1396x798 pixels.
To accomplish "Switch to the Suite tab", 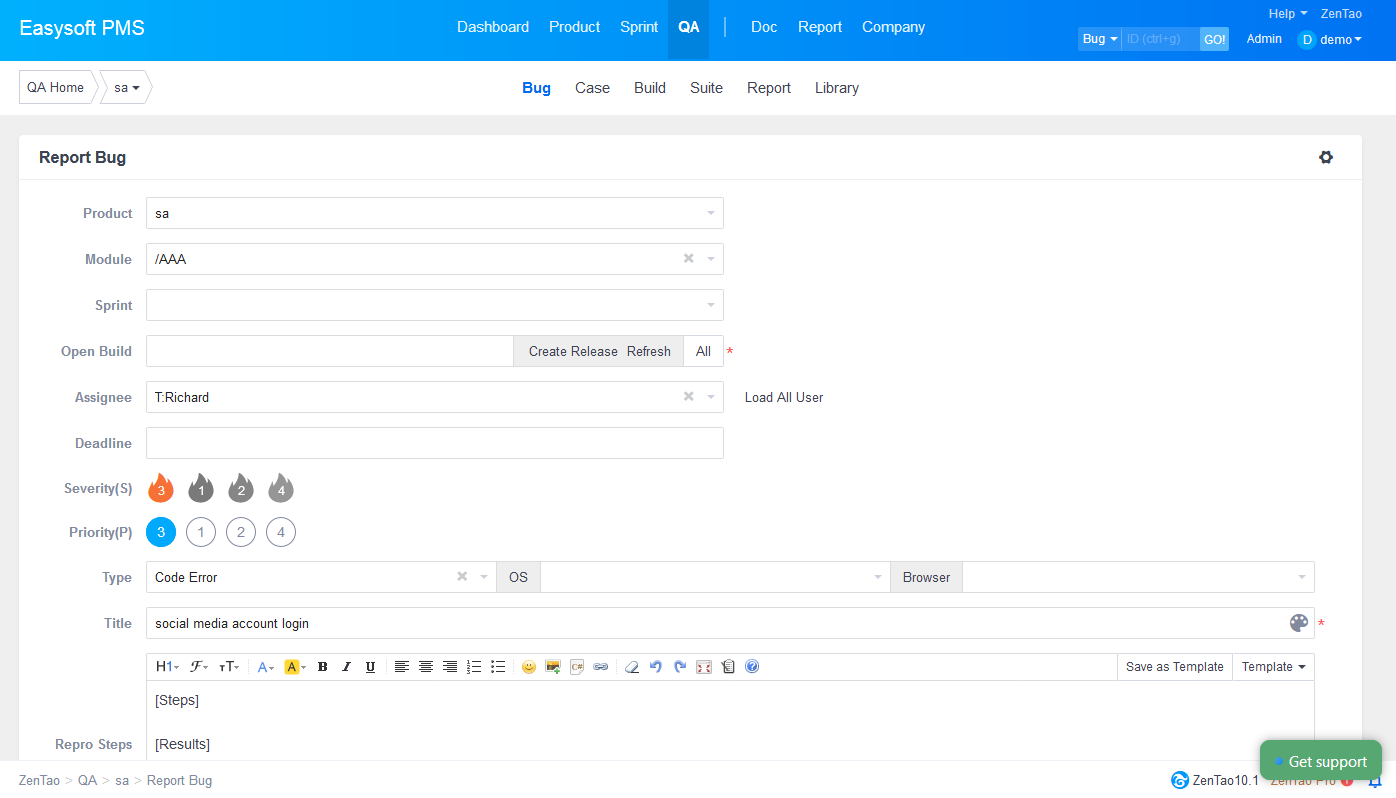I will (706, 88).
